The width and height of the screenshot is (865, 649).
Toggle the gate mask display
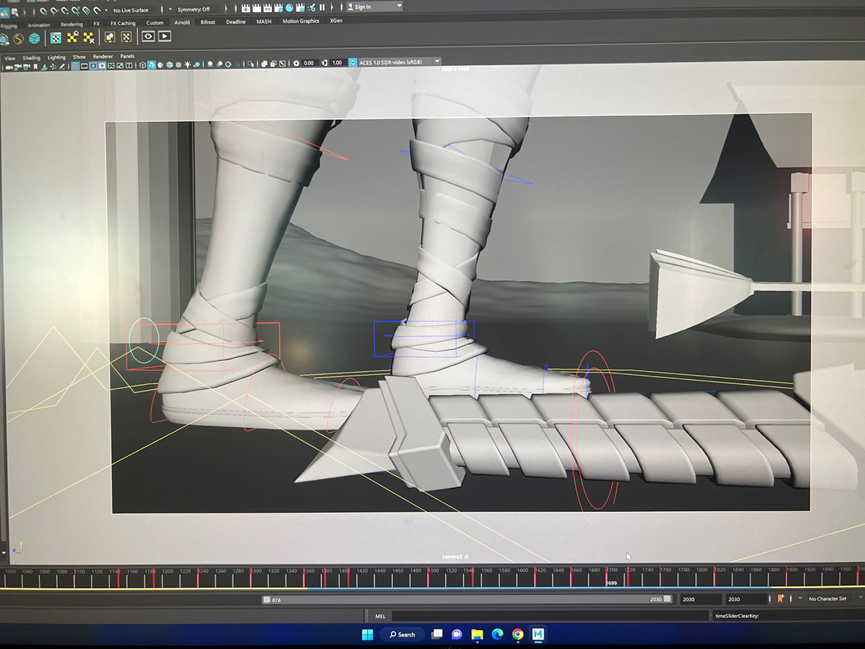pyautogui.click(x=102, y=66)
